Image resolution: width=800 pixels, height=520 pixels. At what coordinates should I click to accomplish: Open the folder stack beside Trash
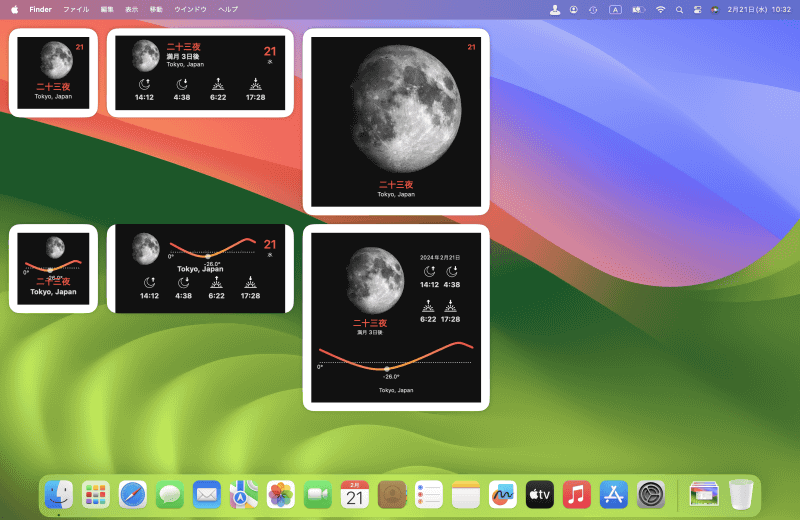(704, 494)
